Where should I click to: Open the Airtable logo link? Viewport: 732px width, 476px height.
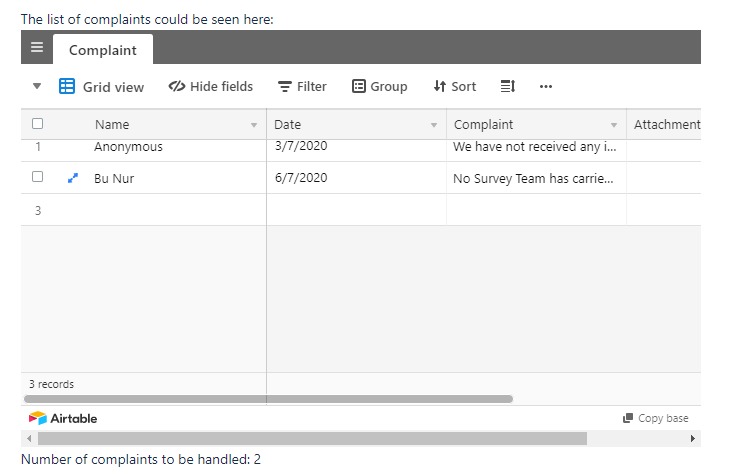pos(63,418)
